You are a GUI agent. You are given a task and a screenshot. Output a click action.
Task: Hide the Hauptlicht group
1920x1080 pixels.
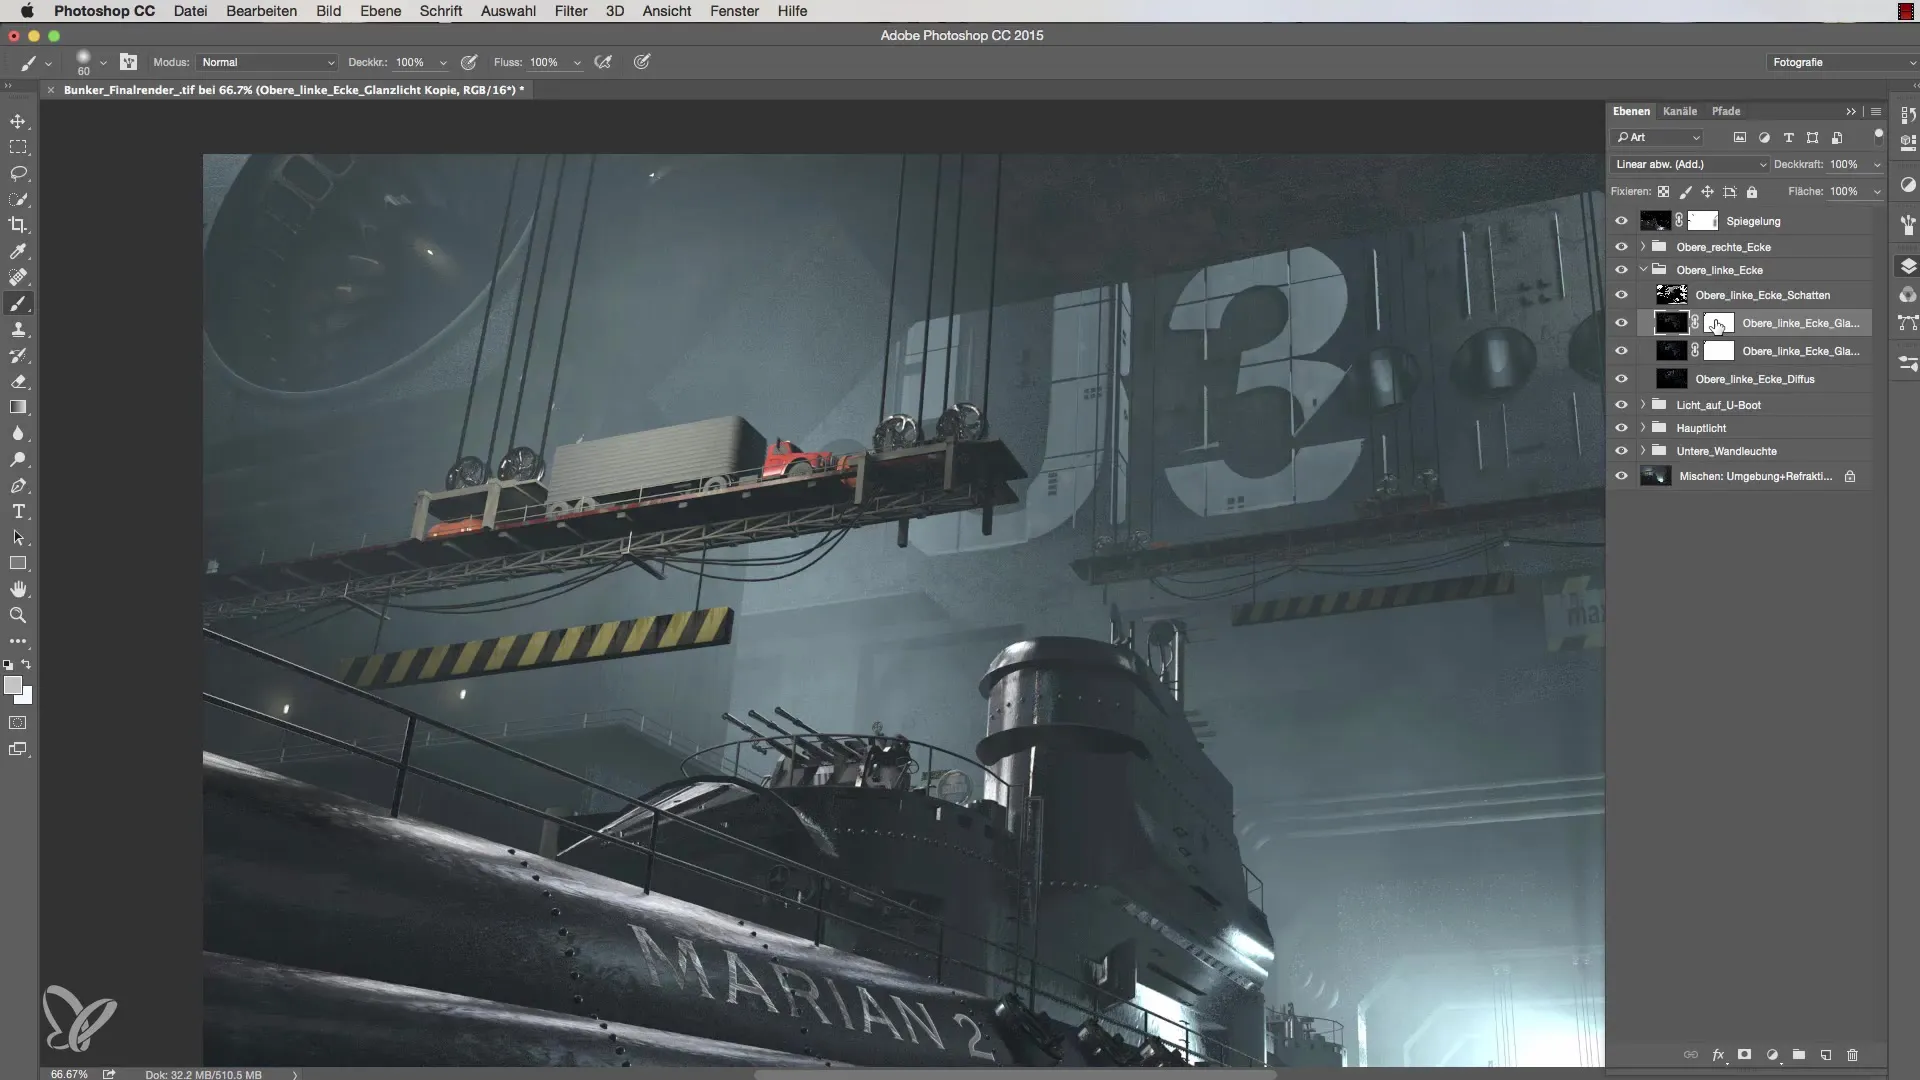point(1621,428)
